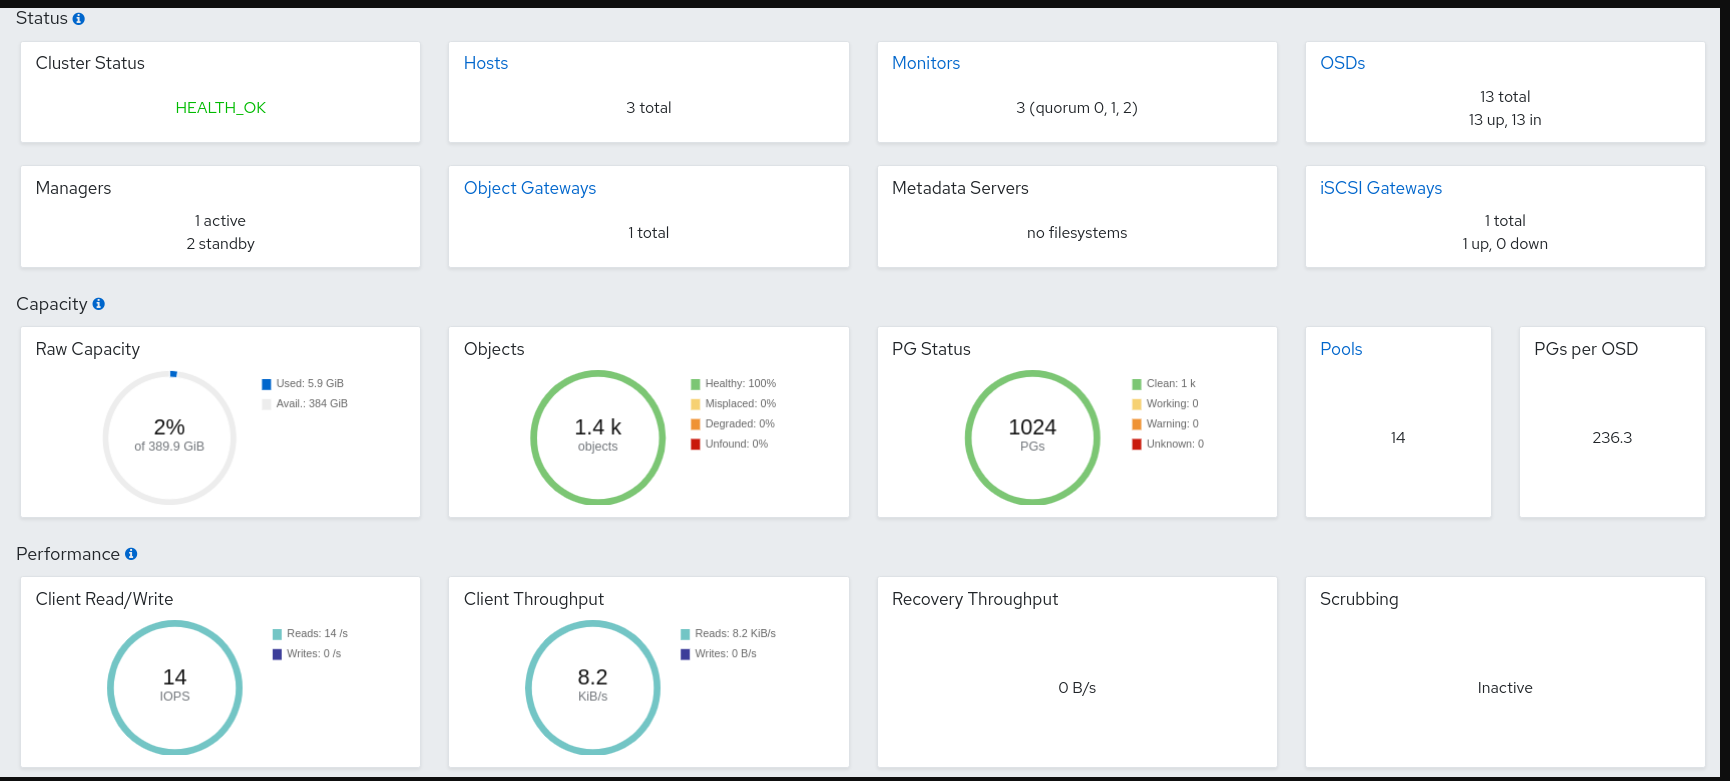
Task: Open the Pools link
Action: click(1340, 349)
